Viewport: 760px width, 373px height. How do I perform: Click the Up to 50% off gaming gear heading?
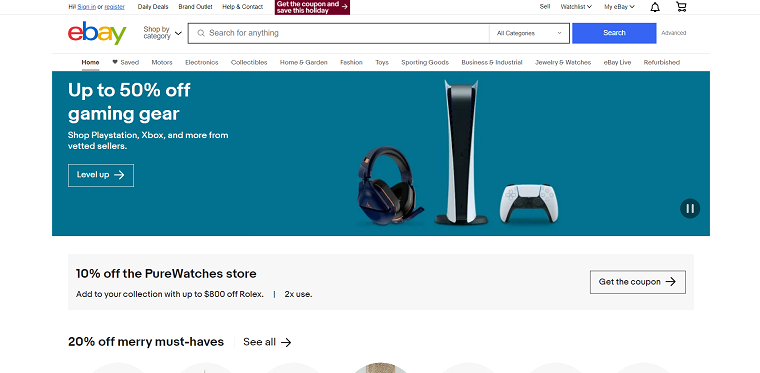click(129, 102)
